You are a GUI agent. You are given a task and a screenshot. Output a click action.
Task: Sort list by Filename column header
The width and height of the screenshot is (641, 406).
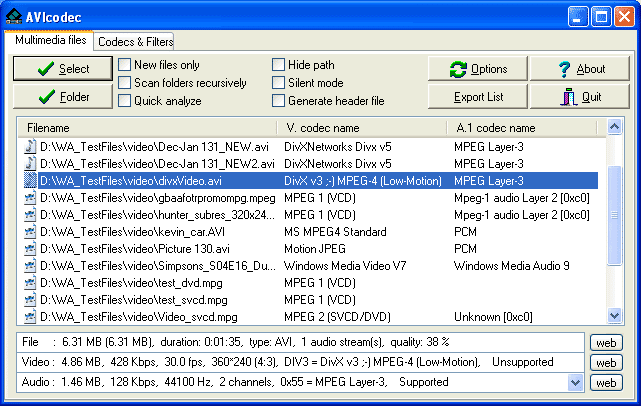pyautogui.click(x=150, y=128)
